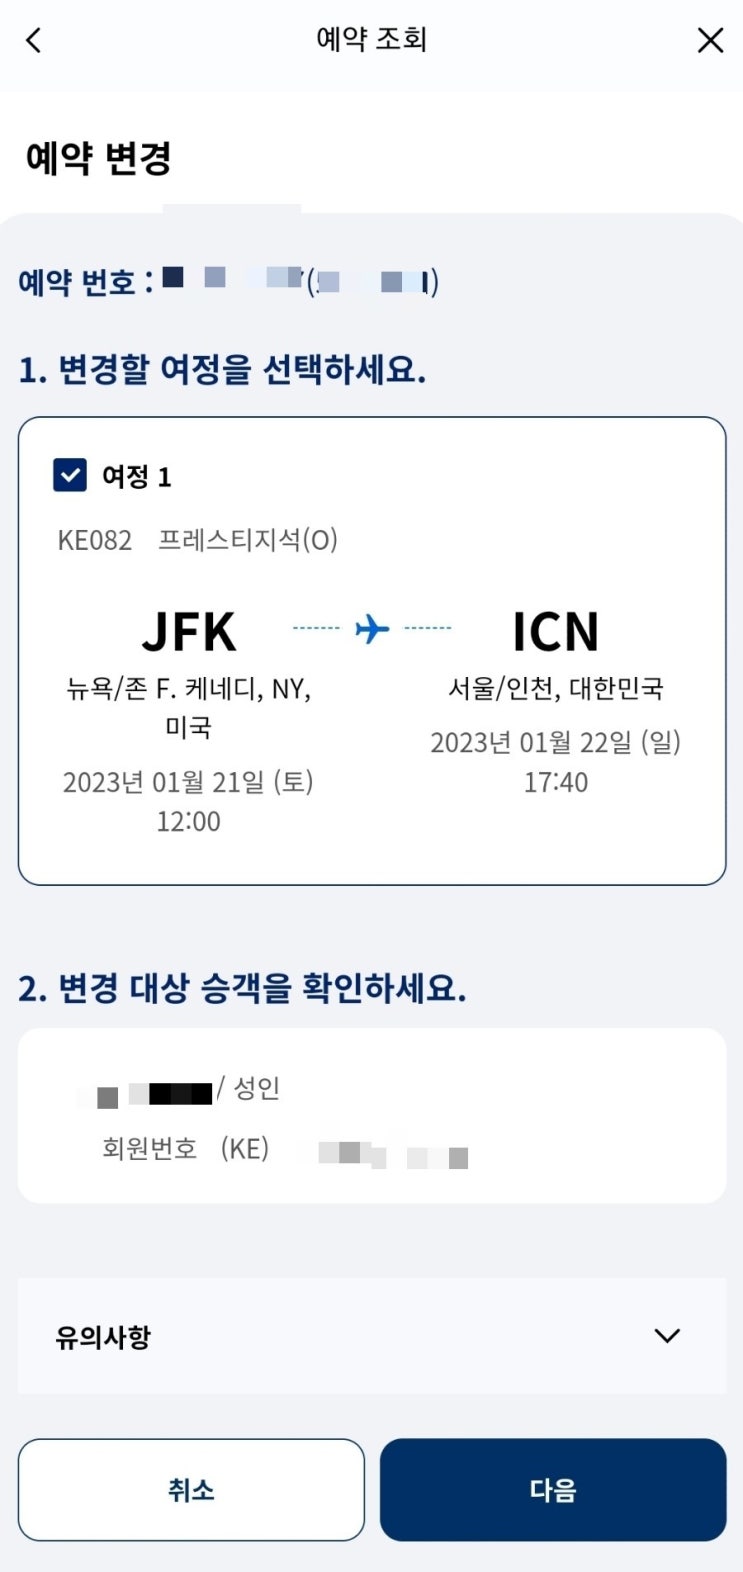The width and height of the screenshot is (743, 1572).
Task: Click the 예약 조회 page title
Action: pos(371,40)
